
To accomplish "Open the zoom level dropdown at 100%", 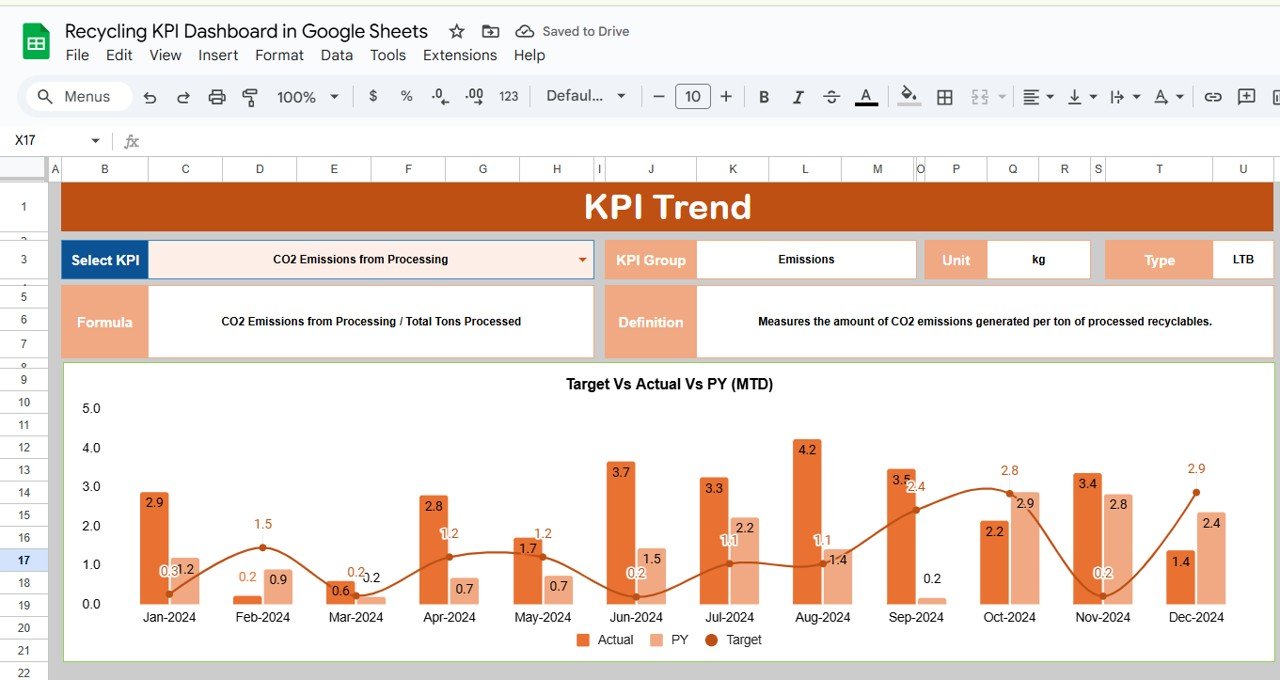I will tap(308, 97).
